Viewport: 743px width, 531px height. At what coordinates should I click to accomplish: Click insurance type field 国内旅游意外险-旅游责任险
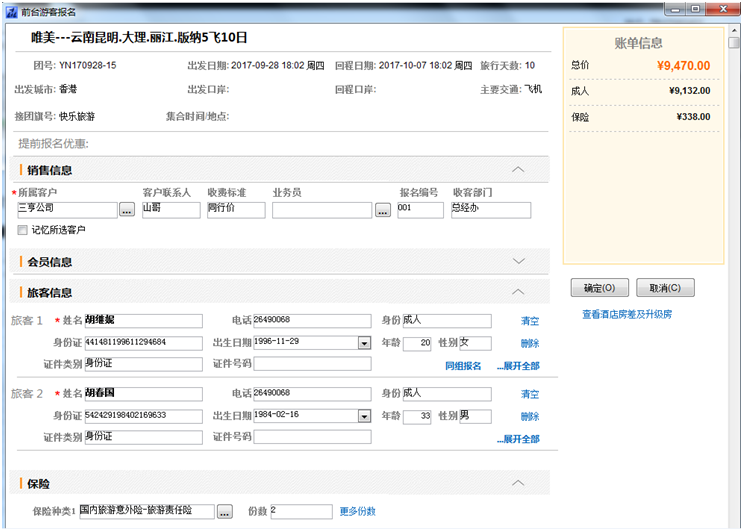(147, 512)
